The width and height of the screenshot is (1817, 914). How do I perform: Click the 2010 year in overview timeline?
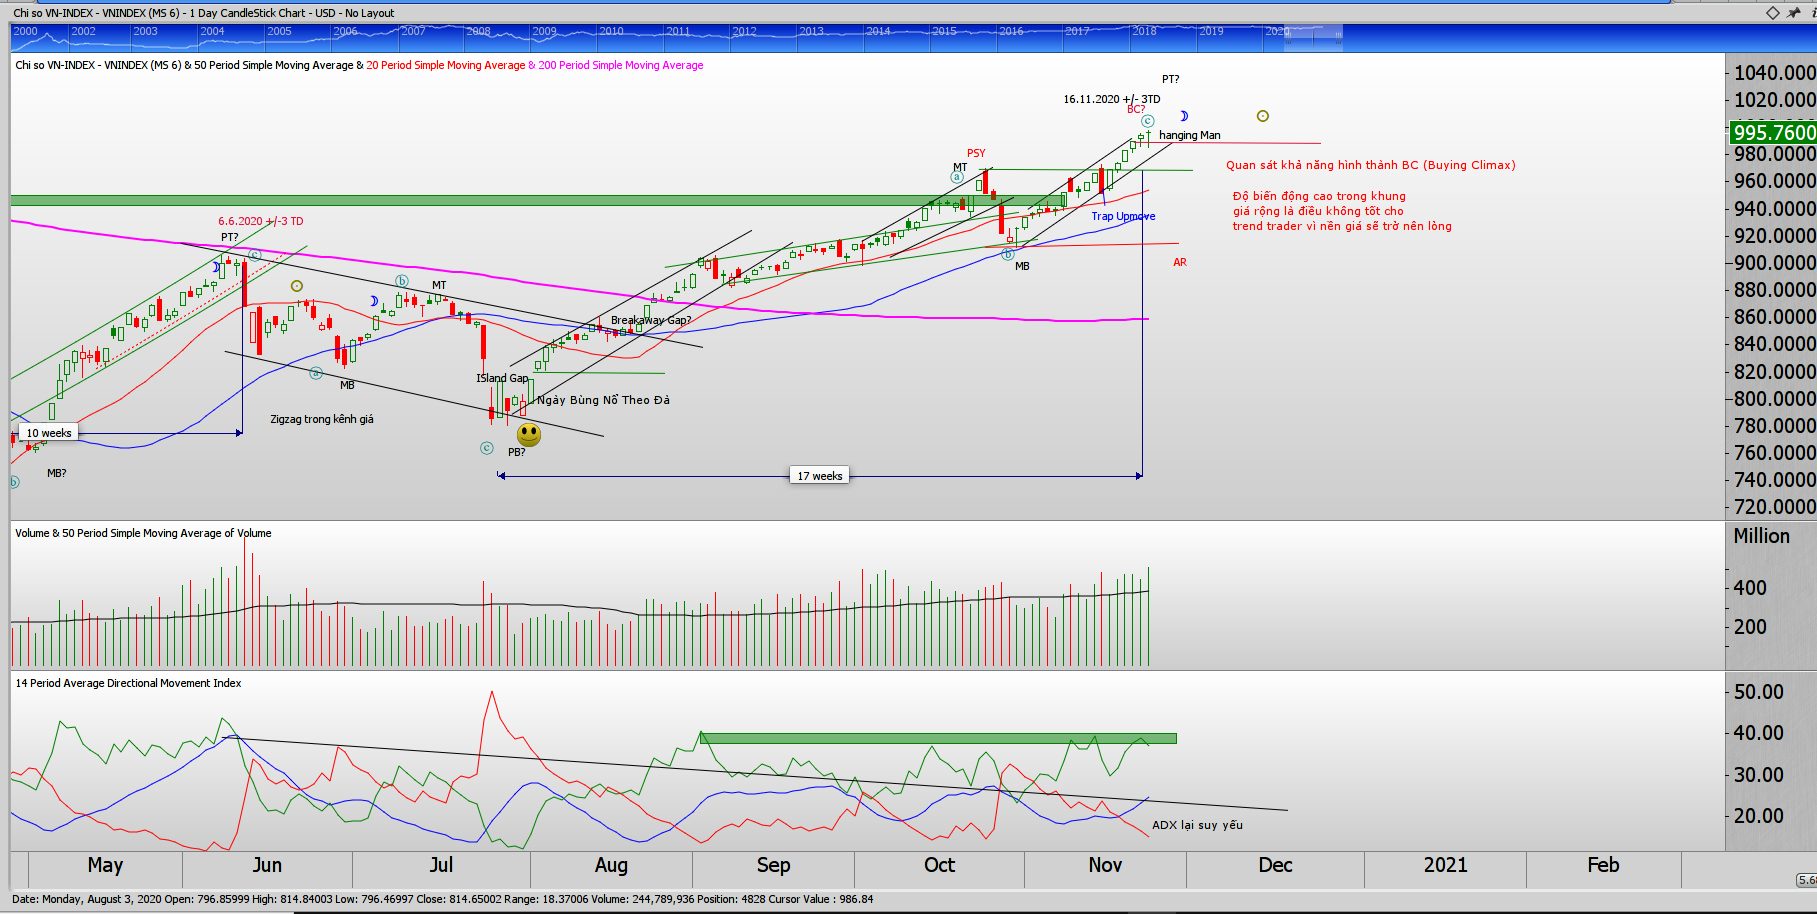(x=611, y=32)
